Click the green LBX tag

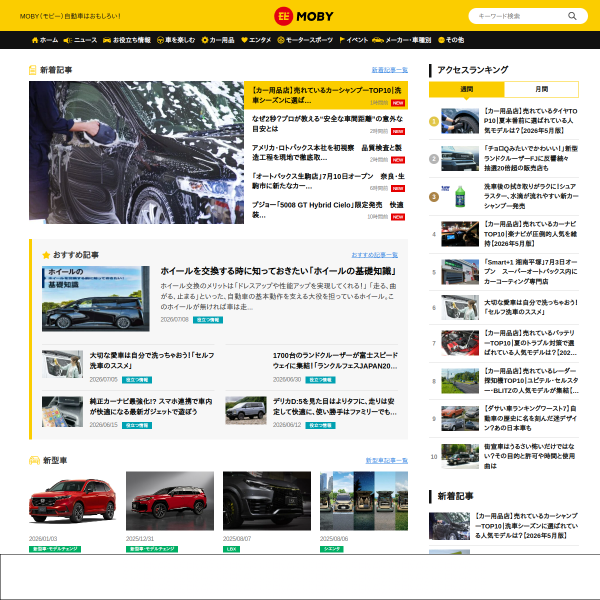[232, 549]
